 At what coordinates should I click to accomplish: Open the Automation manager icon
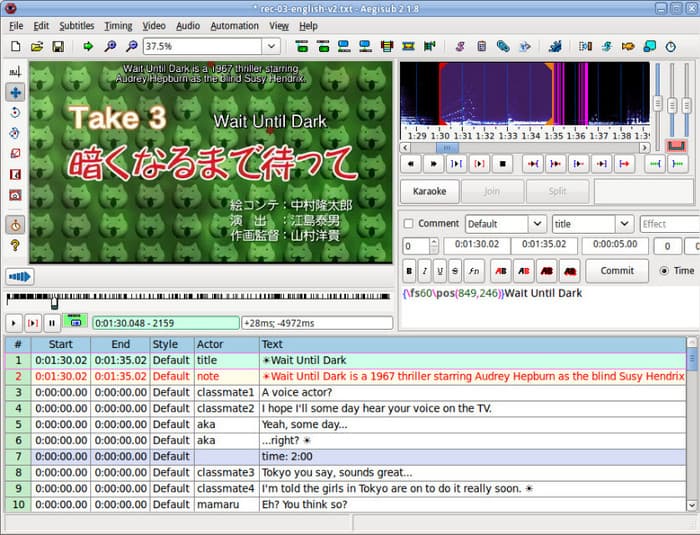tap(555, 46)
